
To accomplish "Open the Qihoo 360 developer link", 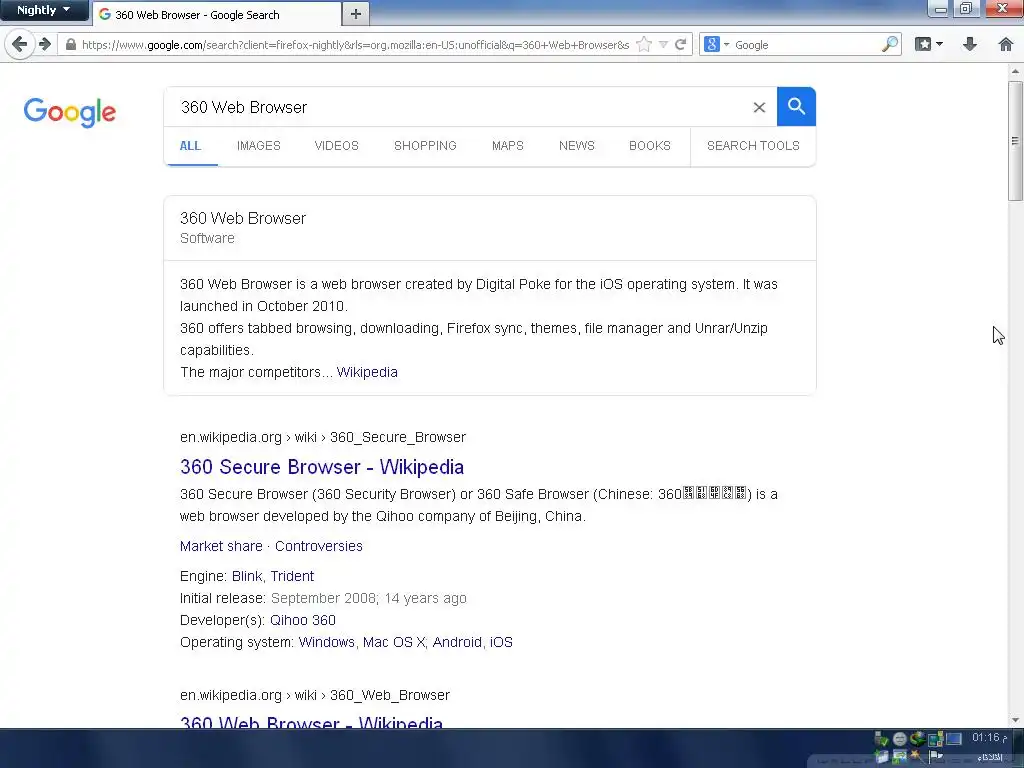I will [302, 620].
